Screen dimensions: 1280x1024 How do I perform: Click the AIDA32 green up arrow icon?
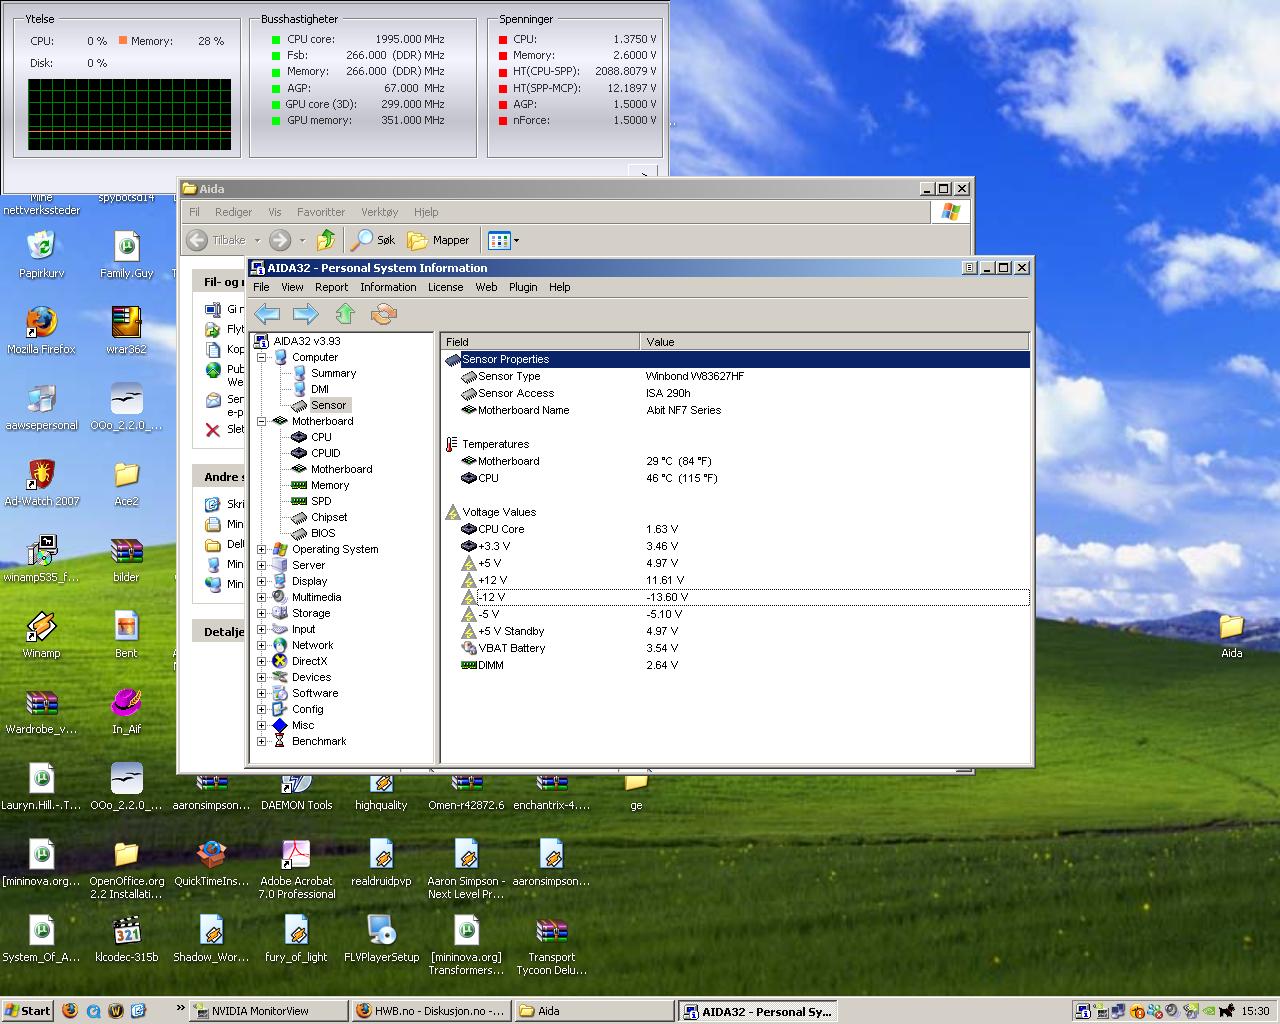(x=345, y=314)
